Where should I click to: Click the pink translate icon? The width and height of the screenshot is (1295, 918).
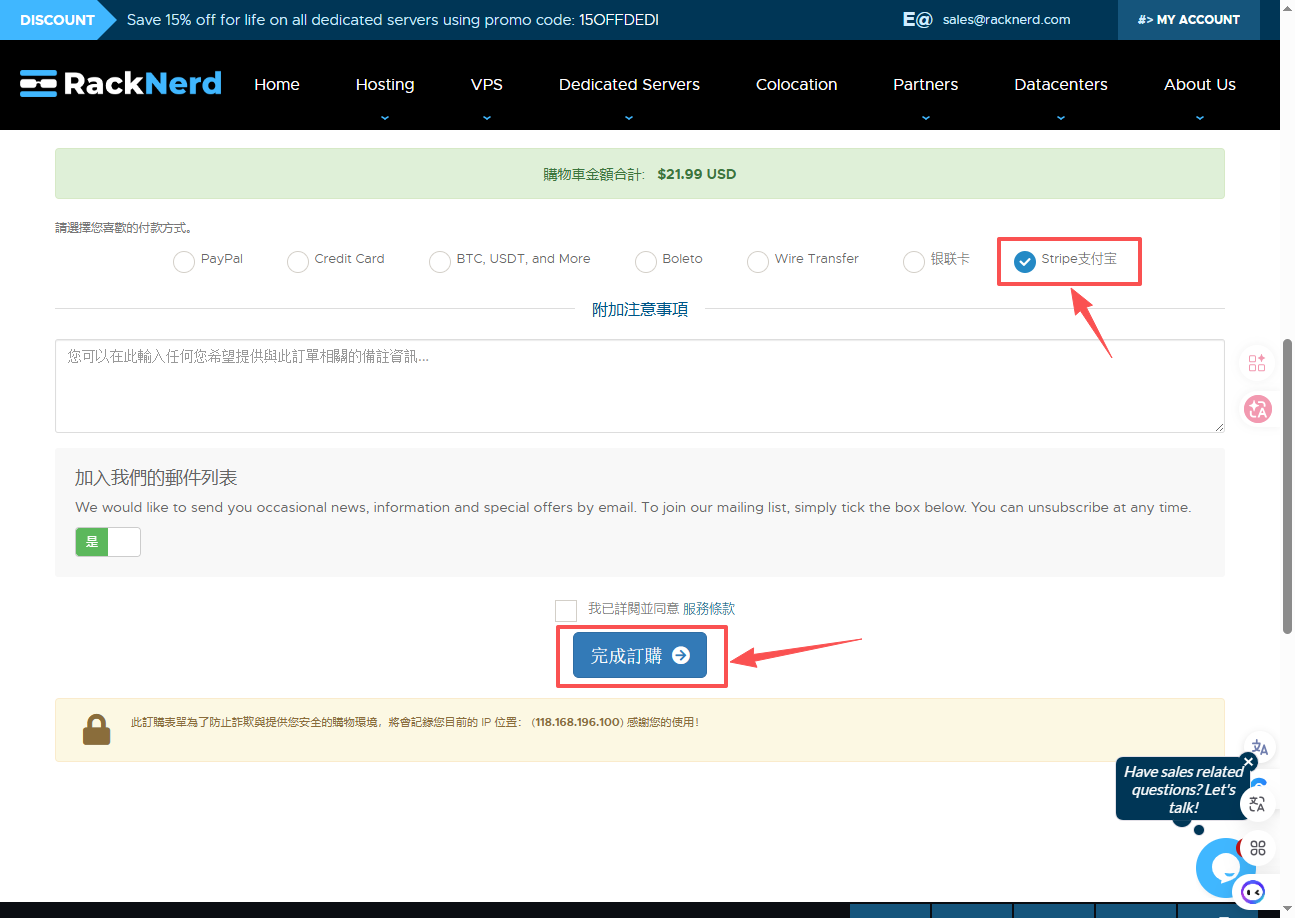[1257, 409]
